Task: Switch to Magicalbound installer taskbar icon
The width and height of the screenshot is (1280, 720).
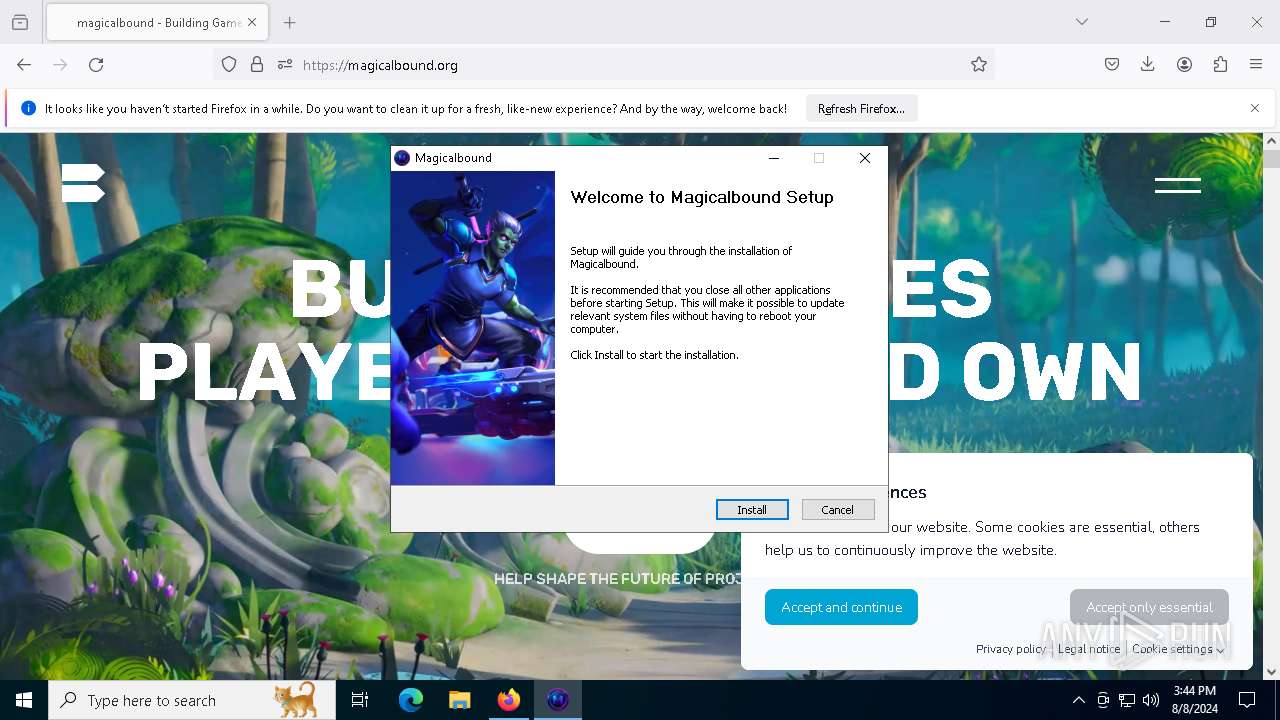Action: (558, 700)
